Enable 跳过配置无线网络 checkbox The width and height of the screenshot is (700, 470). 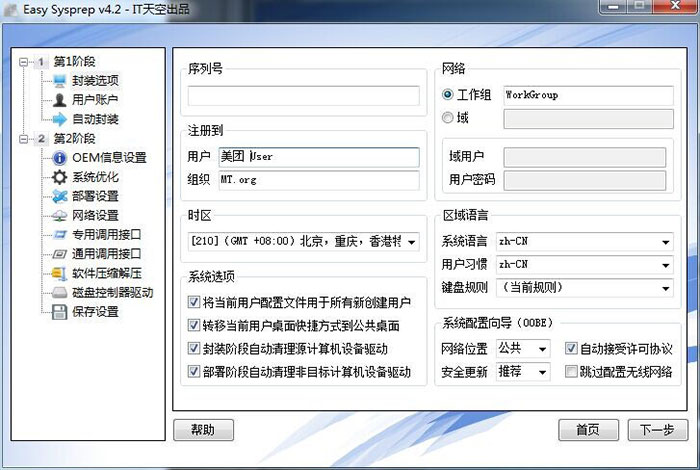(x=571, y=371)
